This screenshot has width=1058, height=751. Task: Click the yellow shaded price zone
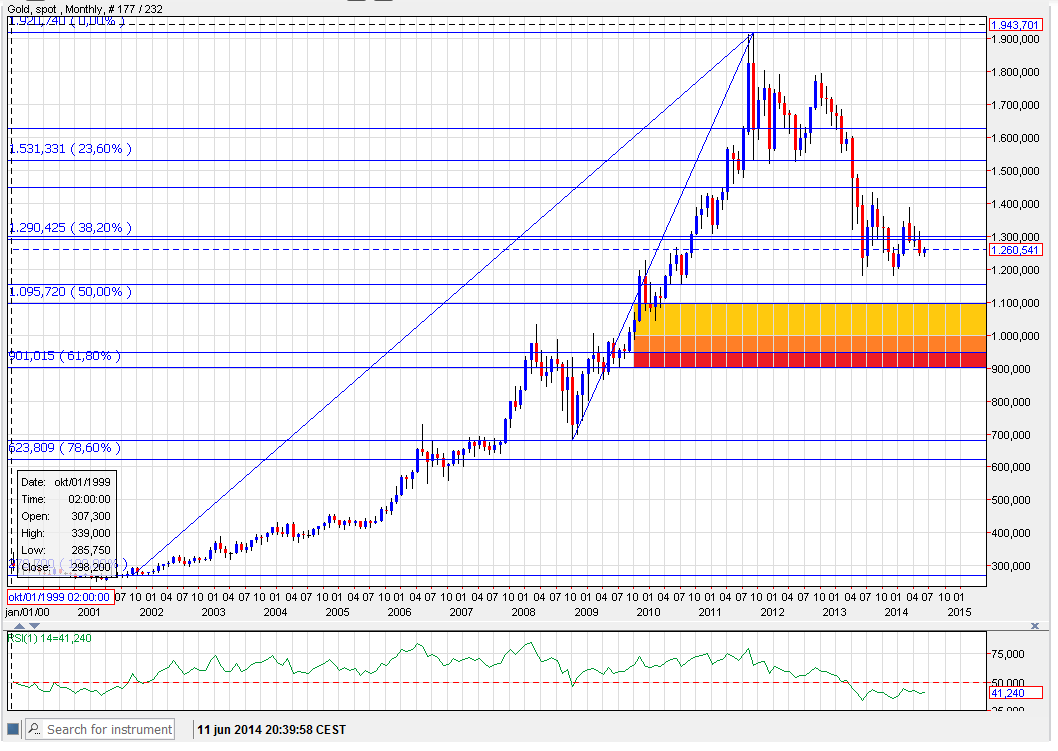[810, 319]
